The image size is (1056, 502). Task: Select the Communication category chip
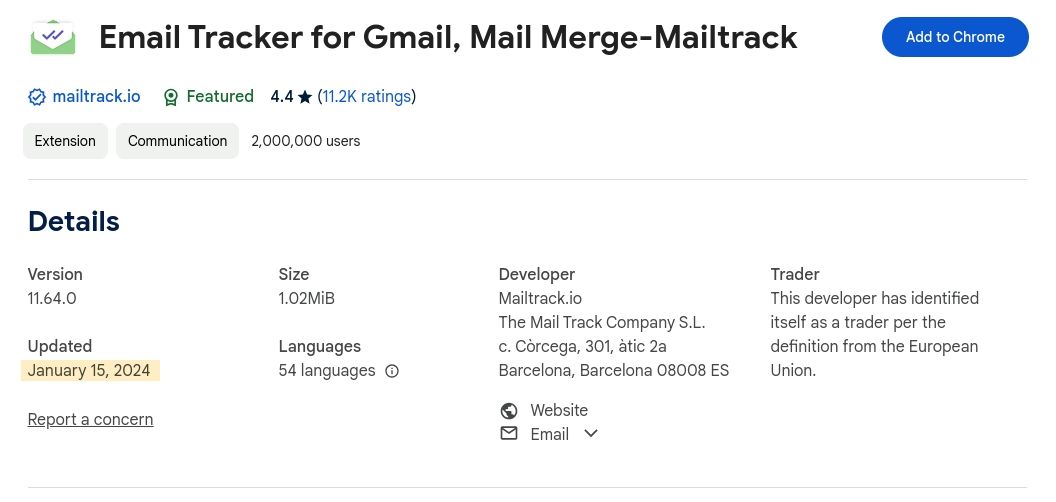coord(177,141)
